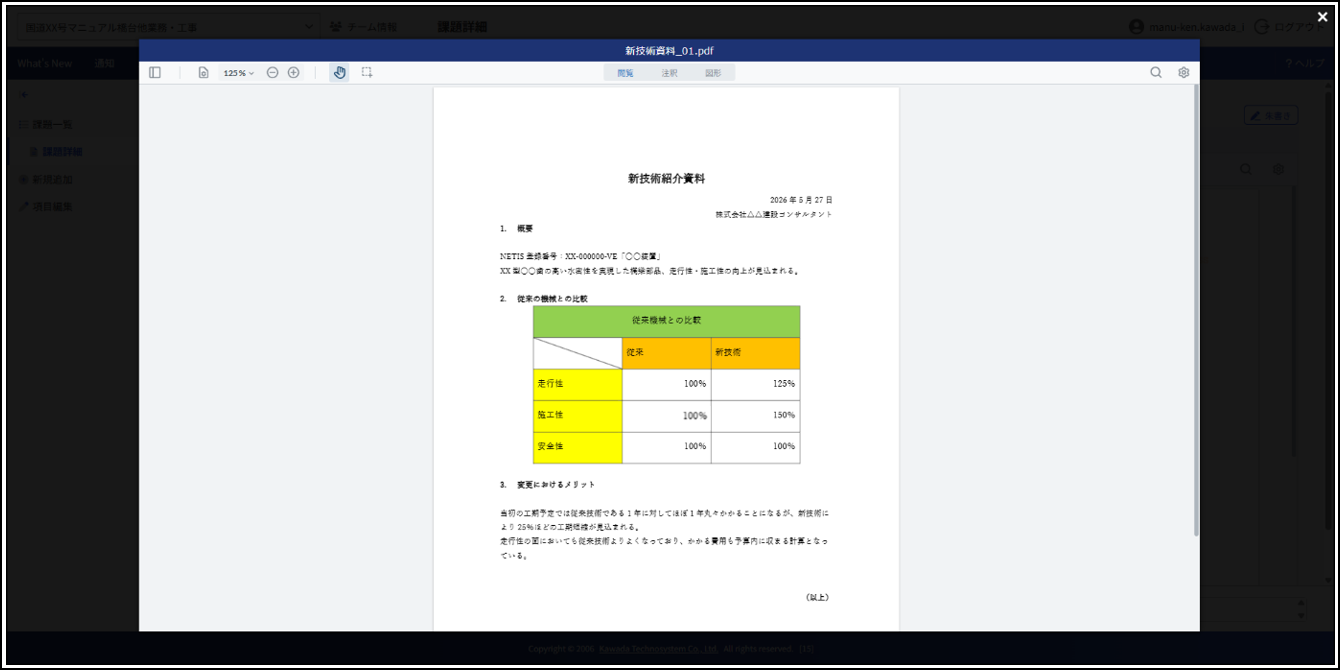Click the background page settings gear icon
Viewport: 1340px width, 670px height.
click(1278, 169)
